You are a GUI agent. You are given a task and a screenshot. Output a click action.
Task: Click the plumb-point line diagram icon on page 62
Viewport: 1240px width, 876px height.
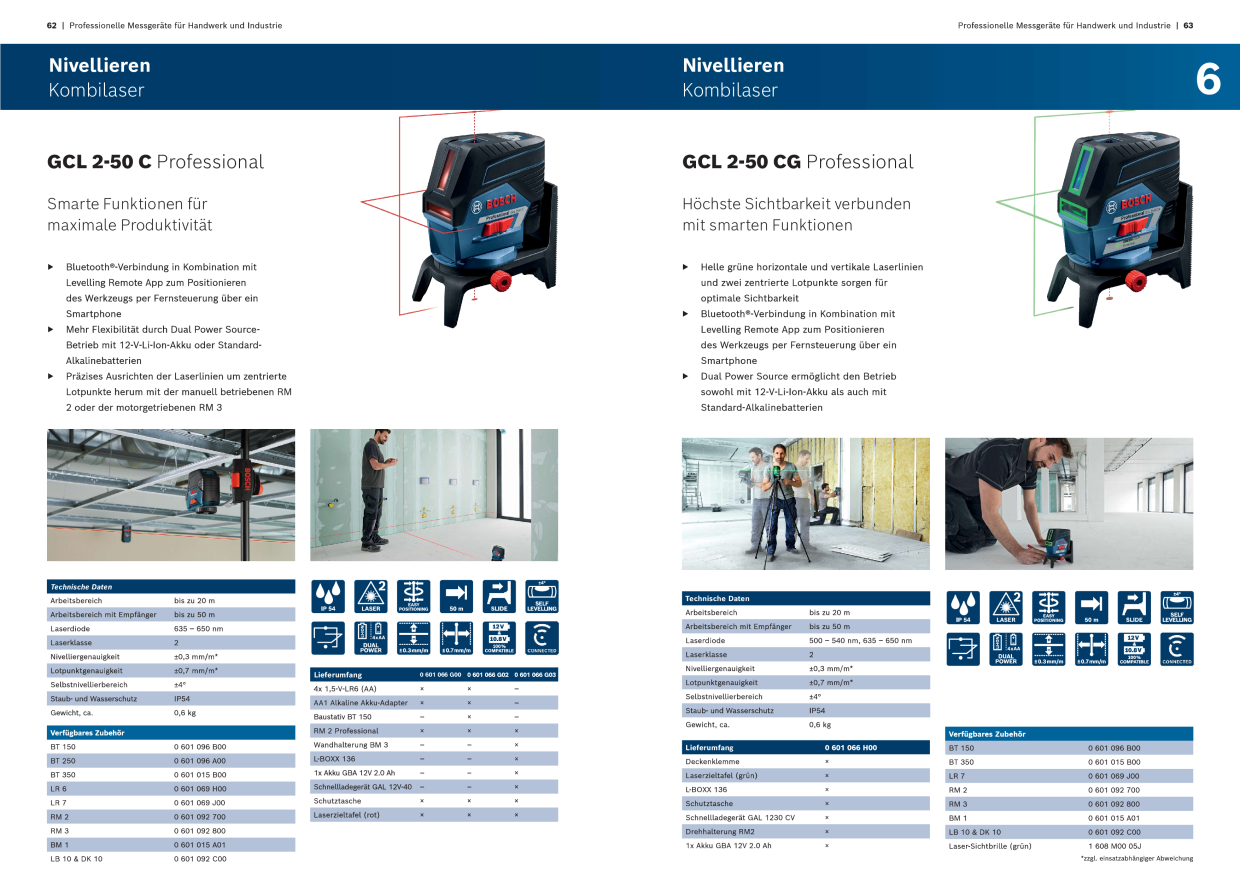[x=328, y=638]
